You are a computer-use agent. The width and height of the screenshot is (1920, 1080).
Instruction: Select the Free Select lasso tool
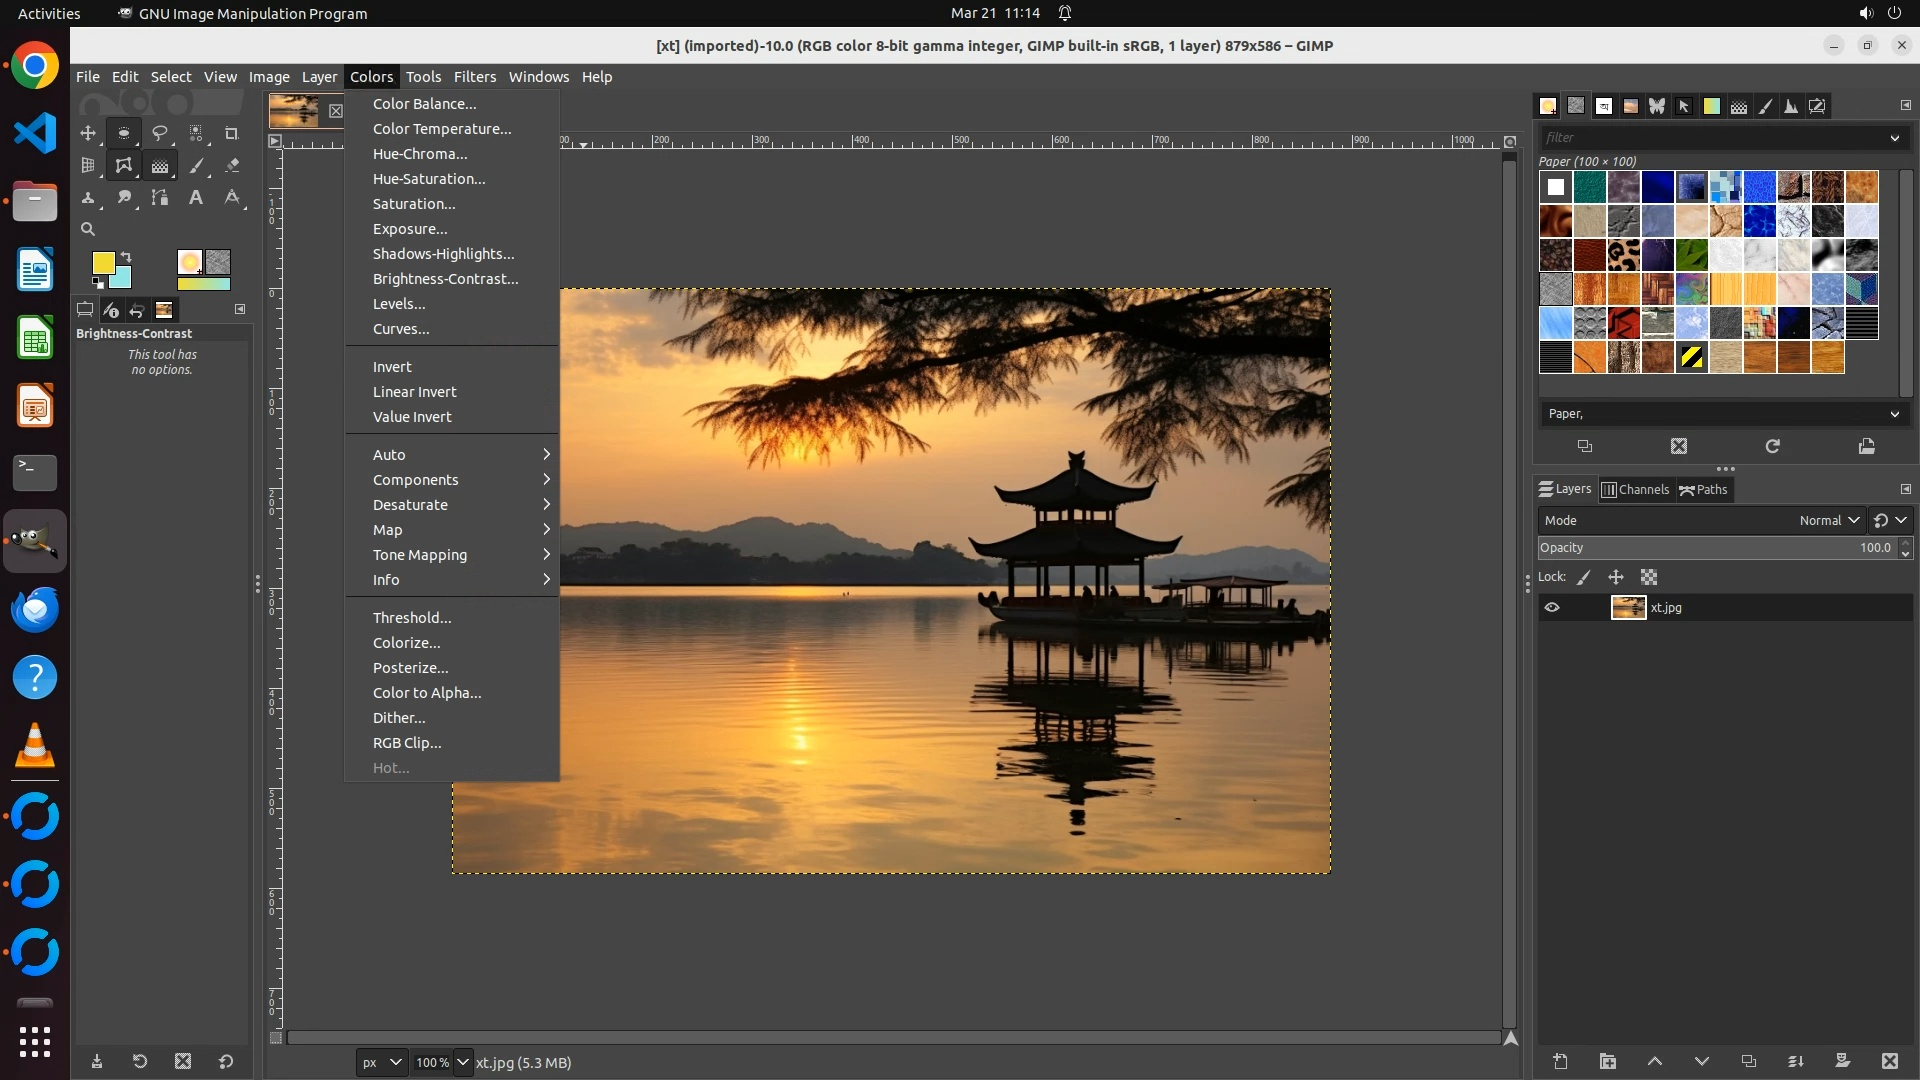coord(159,133)
